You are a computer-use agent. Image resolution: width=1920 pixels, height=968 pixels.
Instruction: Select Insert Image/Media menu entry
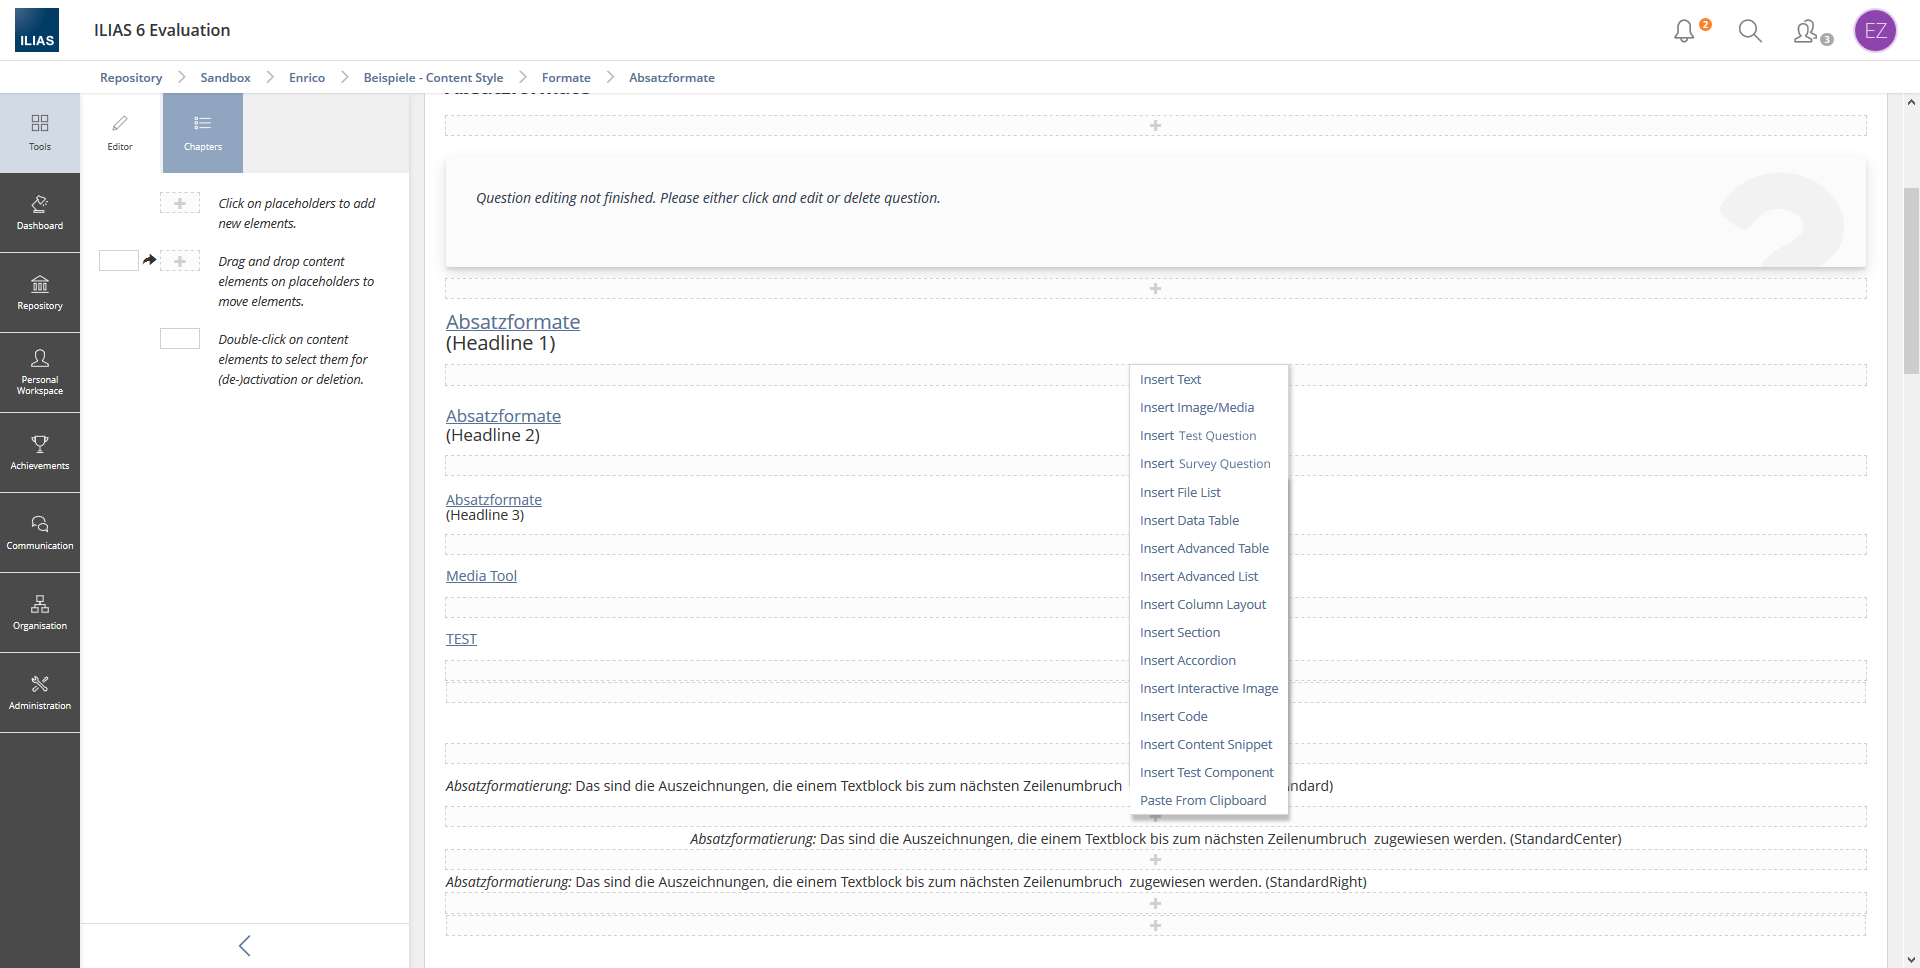(x=1196, y=408)
